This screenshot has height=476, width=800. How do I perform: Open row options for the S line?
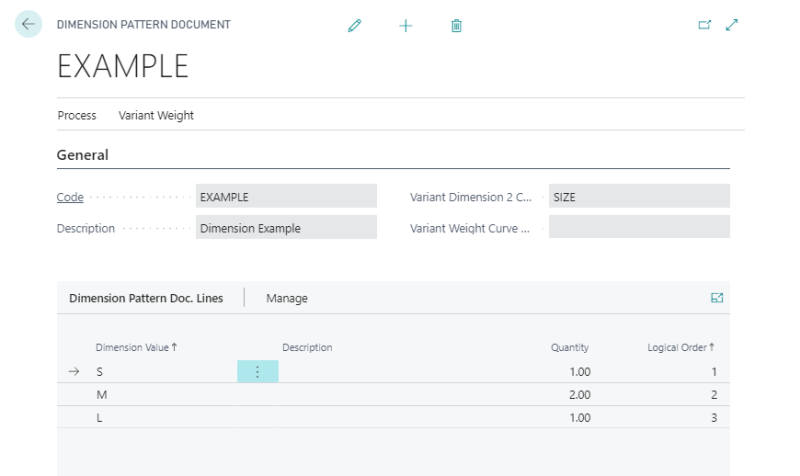pyautogui.click(x=257, y=371)
